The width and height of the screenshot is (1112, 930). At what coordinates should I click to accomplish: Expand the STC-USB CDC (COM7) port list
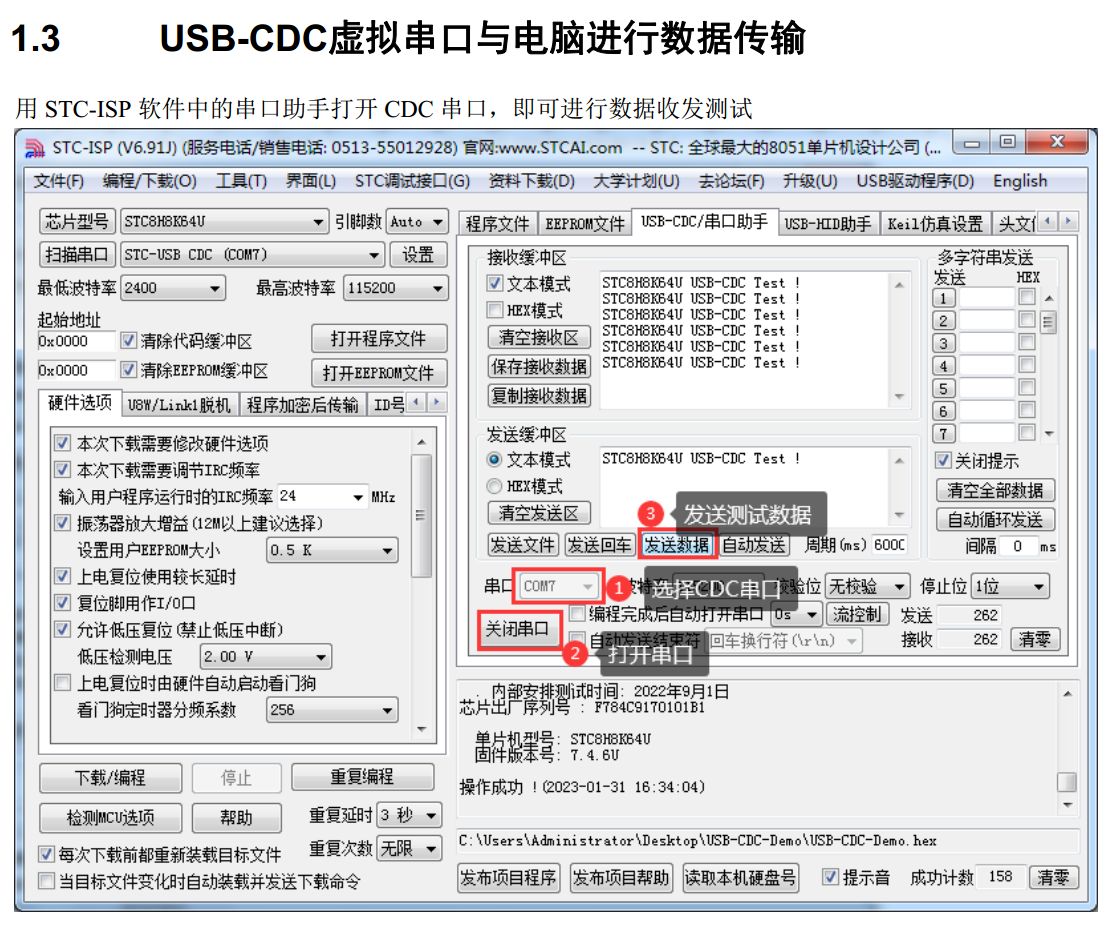click(252, 255)
